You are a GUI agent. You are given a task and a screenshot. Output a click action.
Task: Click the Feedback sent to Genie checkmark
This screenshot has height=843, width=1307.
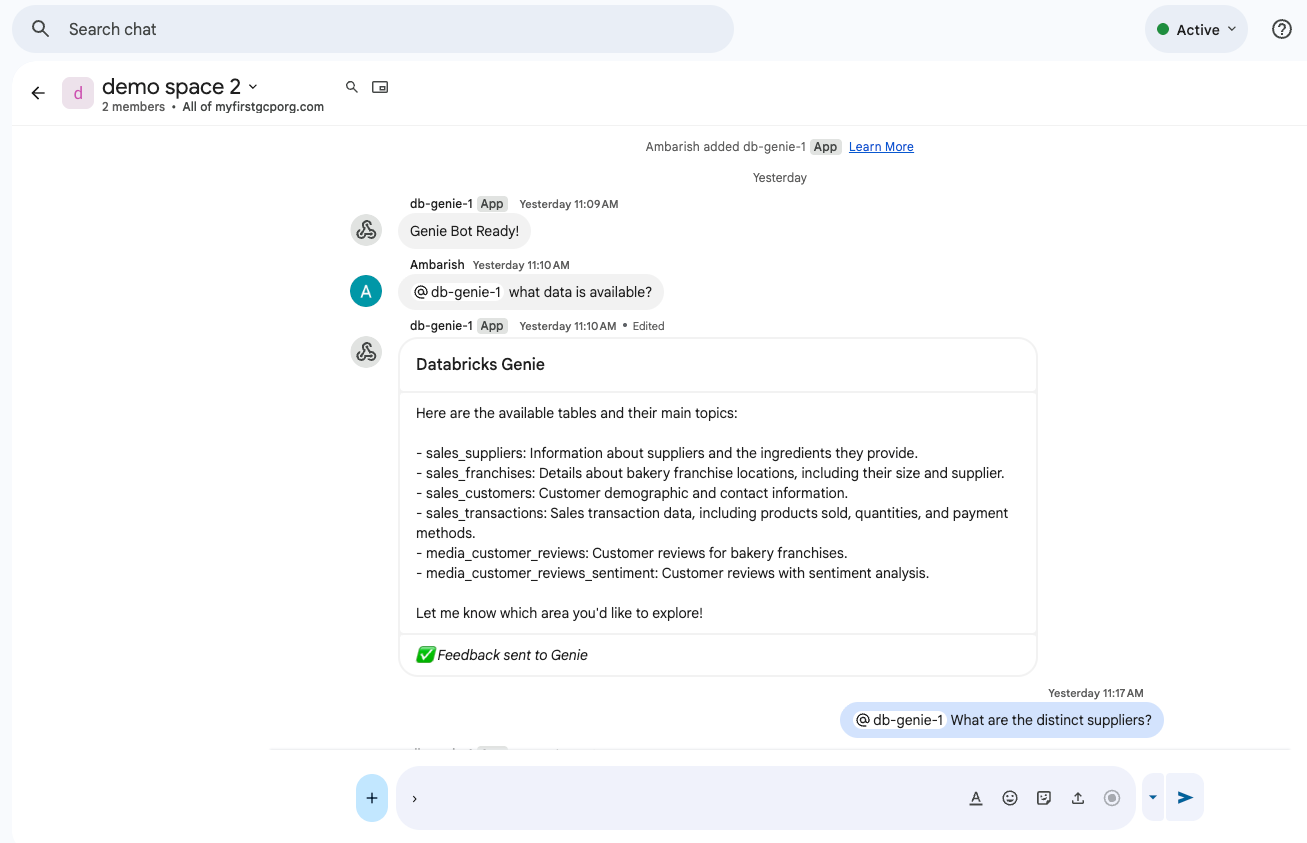[x=425, y=655]
